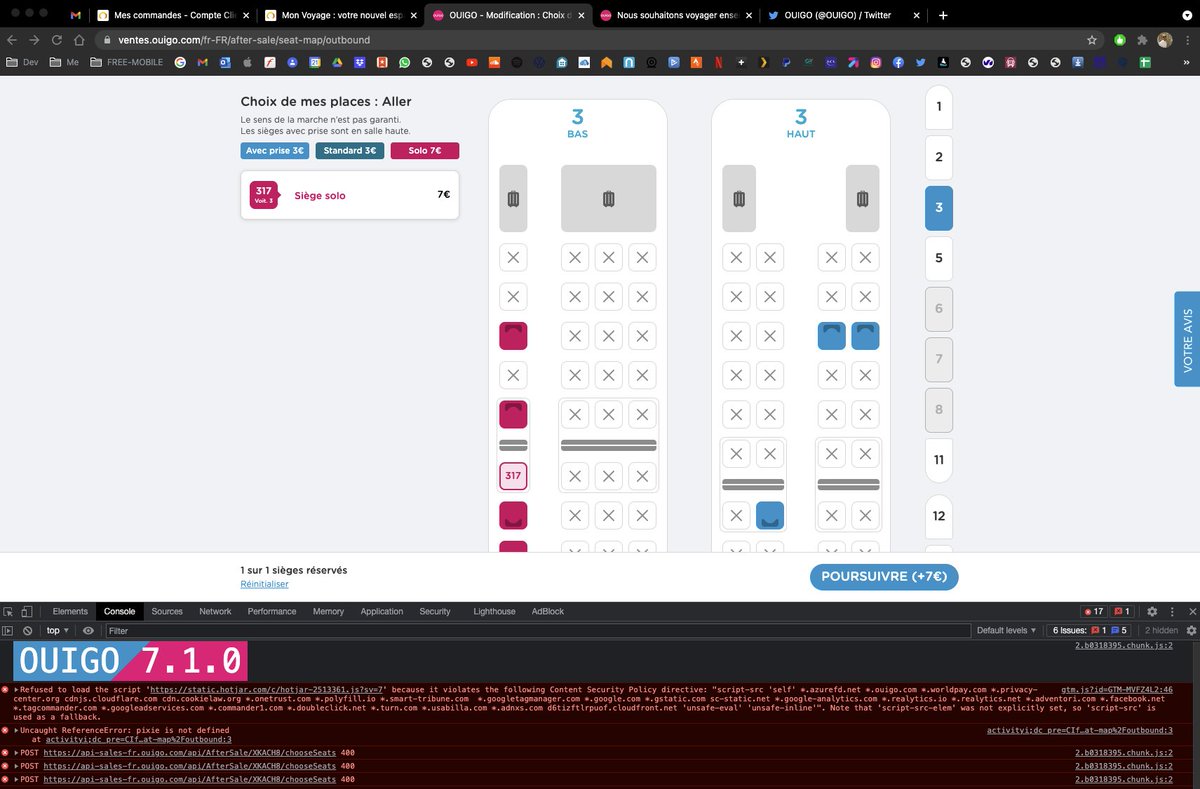Select coach 5 in the coach list

tap(939, 258)
